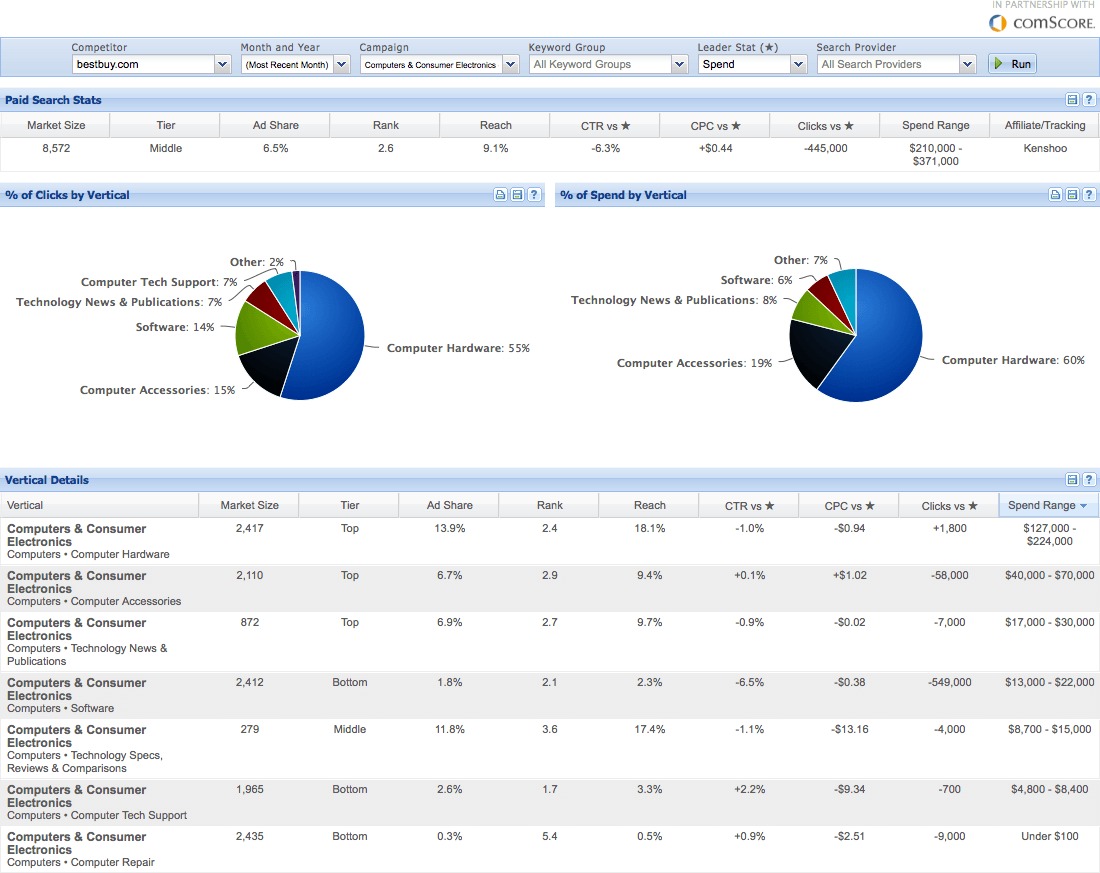Open help for Paid Search Stats panel
This screenshot has width=1100, height=873.
point(1089,100)
